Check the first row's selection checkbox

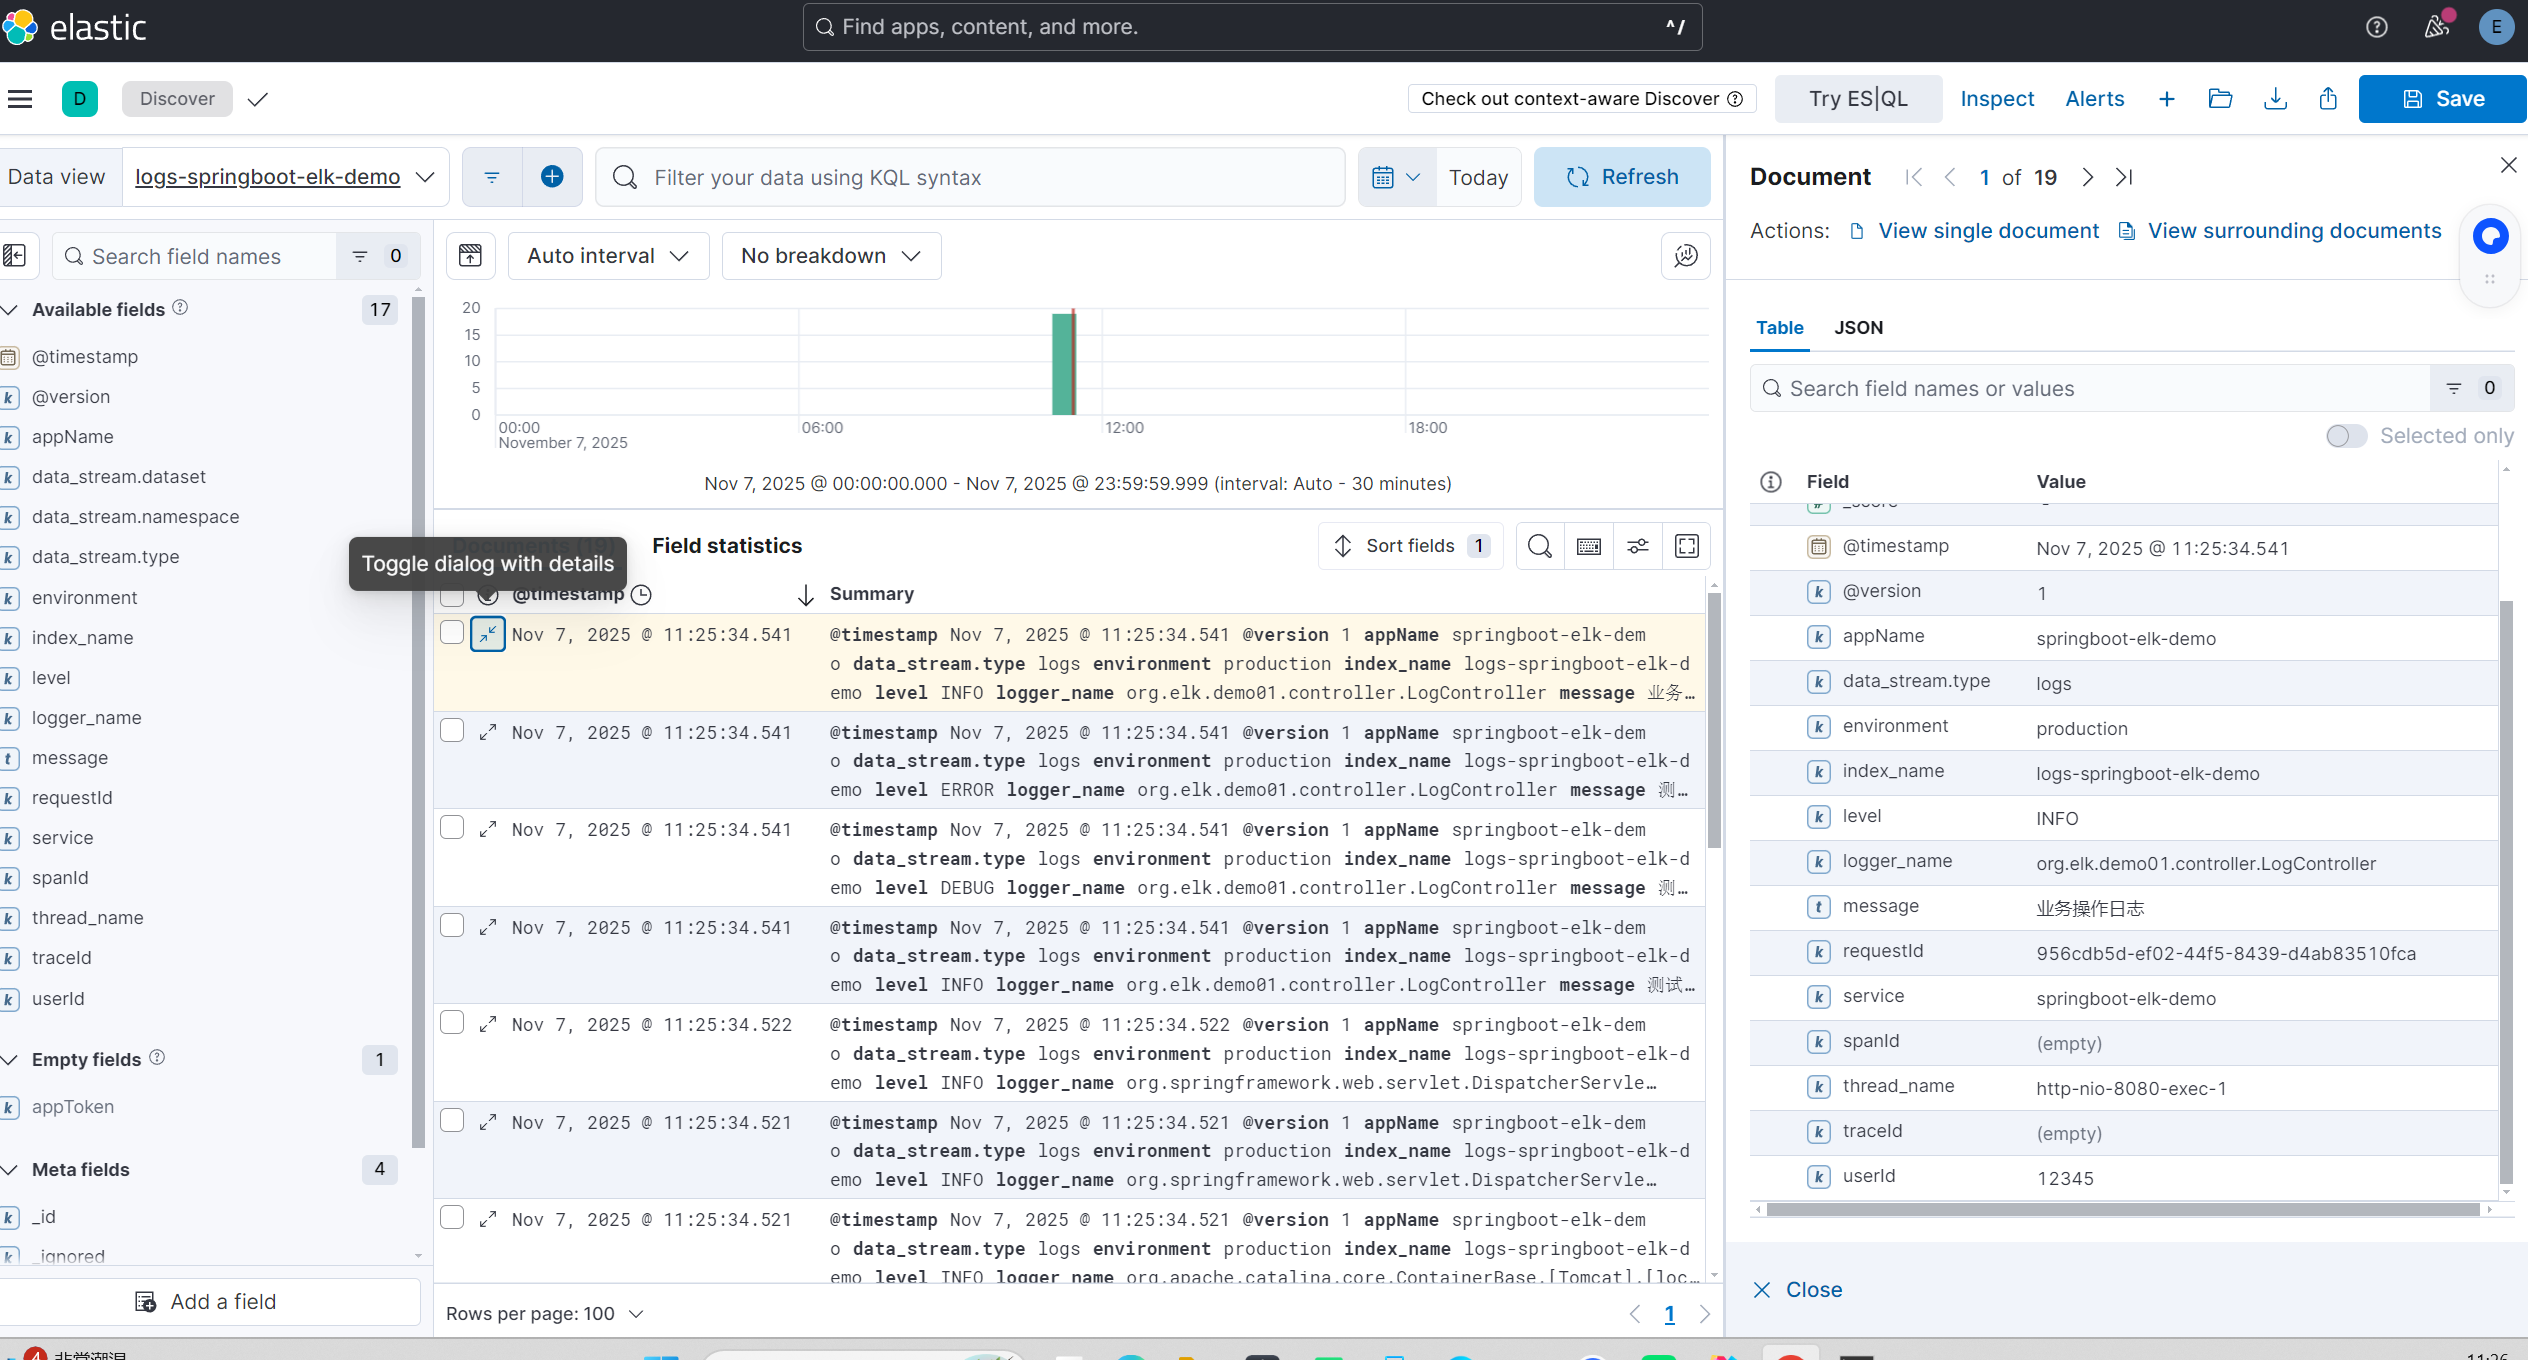pyautogui.click(x=452, y=632)
